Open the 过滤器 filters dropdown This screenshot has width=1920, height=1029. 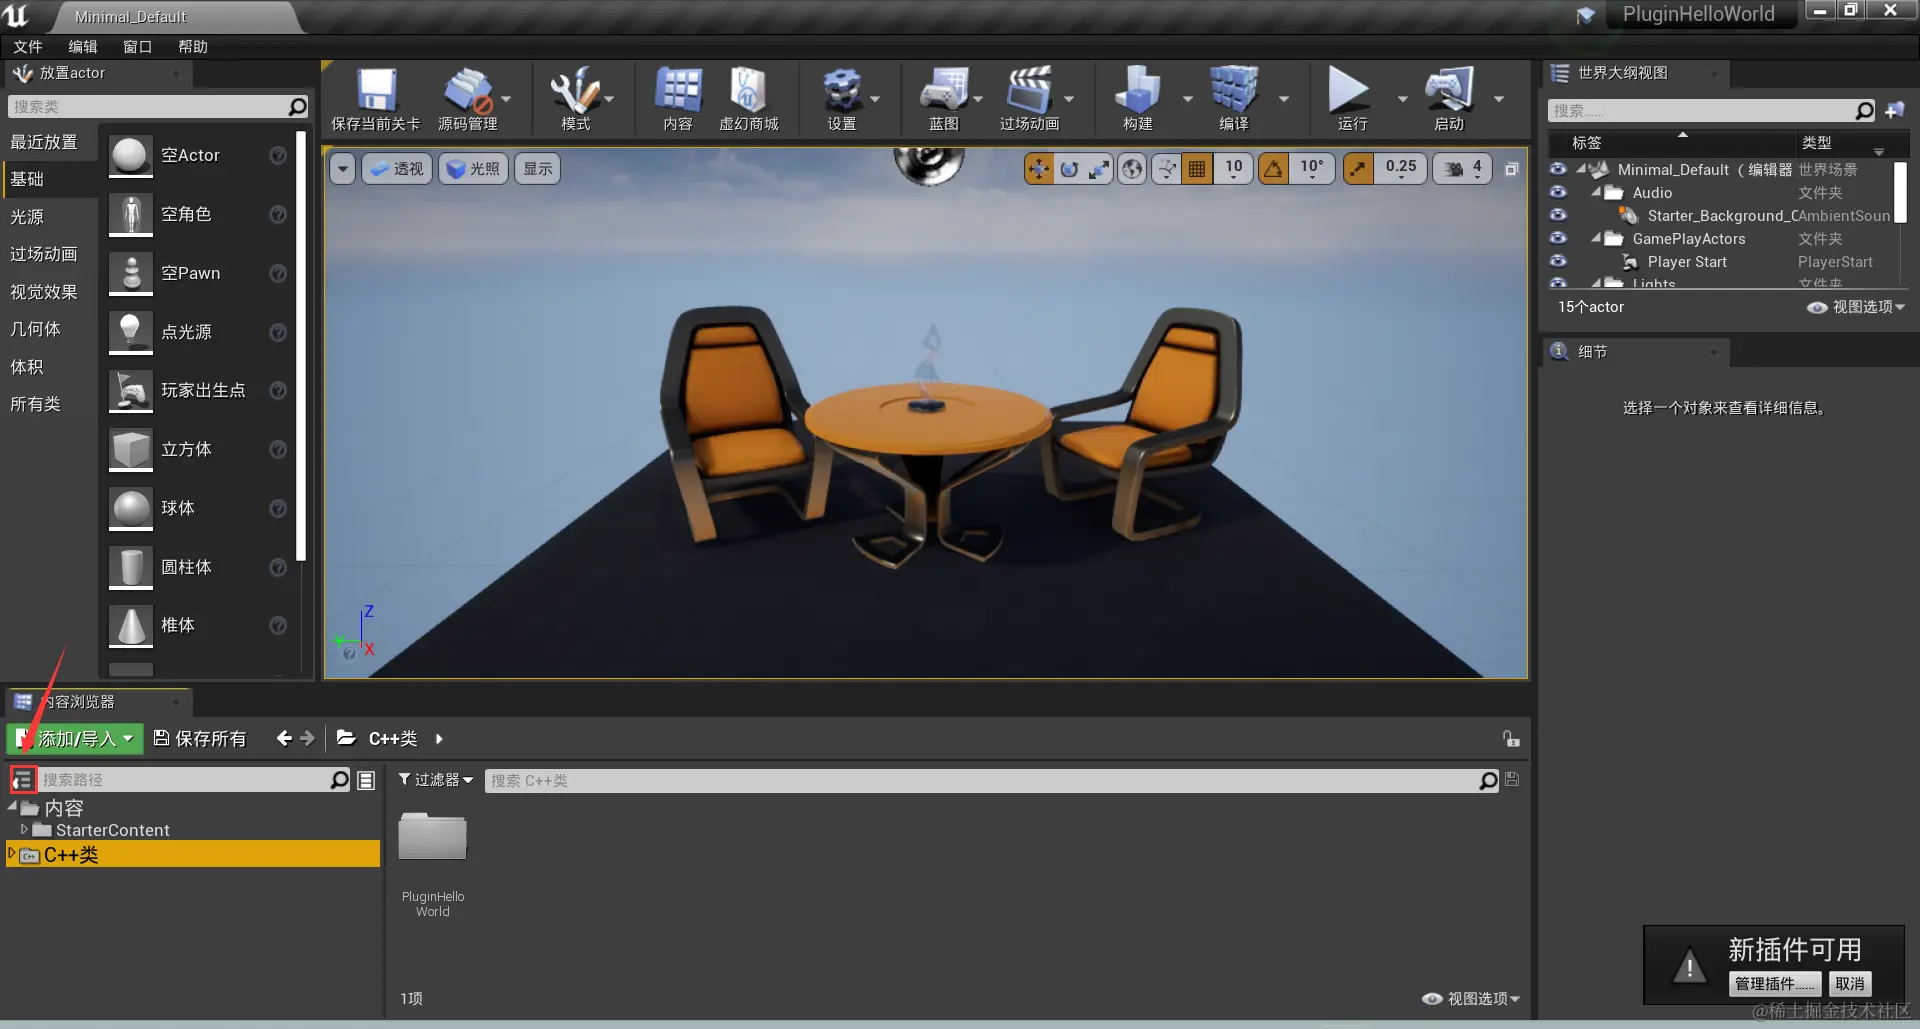(x=436, y=780)
